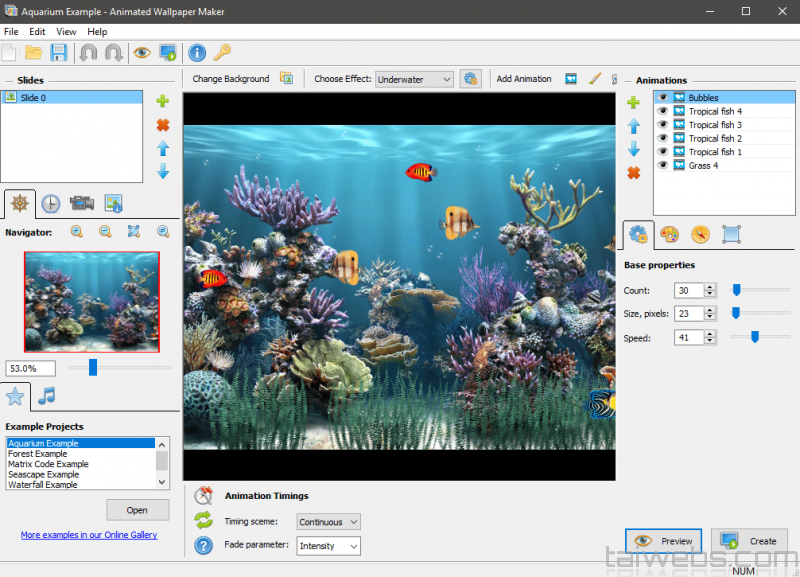This screenshot has width=800, height=577.
Task: Hide the Grass 4 animation
Action: point(662,166)
